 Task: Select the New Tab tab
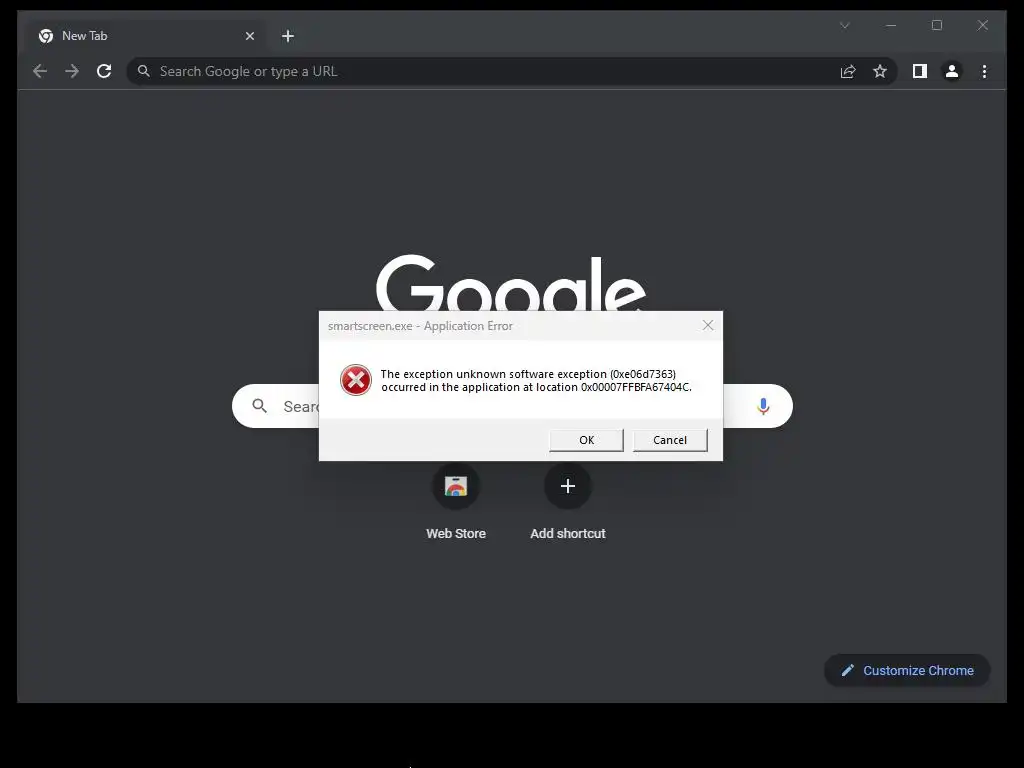(x=146, y=36)
